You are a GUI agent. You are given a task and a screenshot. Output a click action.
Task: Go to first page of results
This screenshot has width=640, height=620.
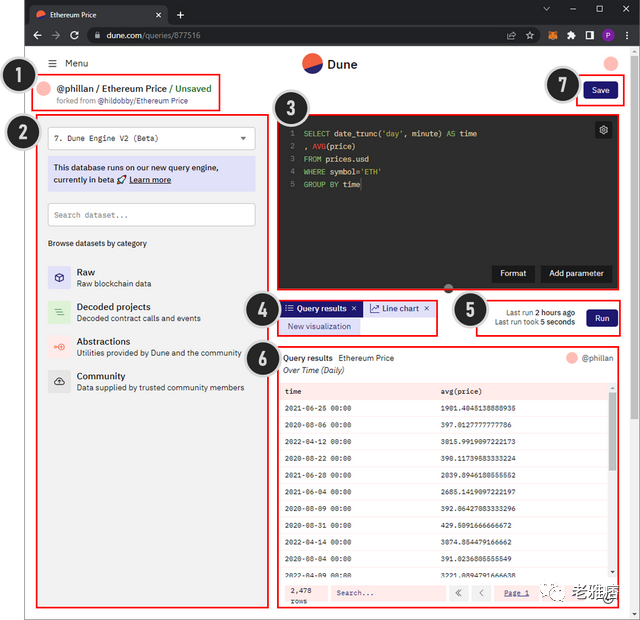(x=458, y=593)
